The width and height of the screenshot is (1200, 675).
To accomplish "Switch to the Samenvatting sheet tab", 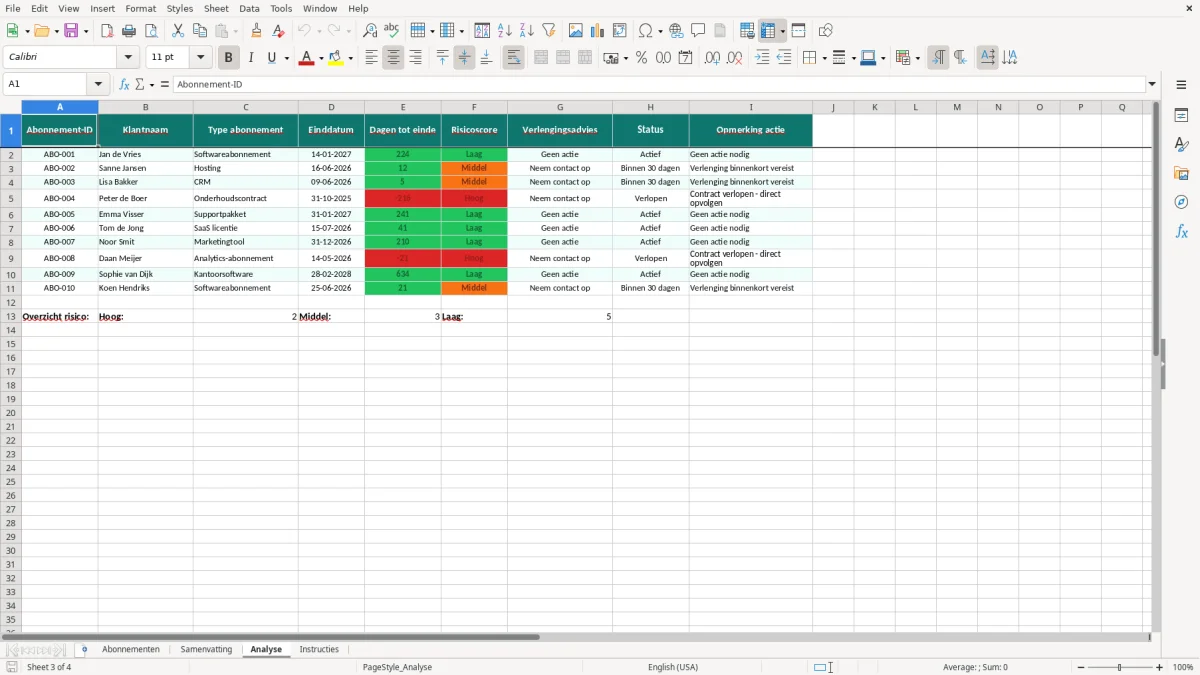I will pos(206,650).
